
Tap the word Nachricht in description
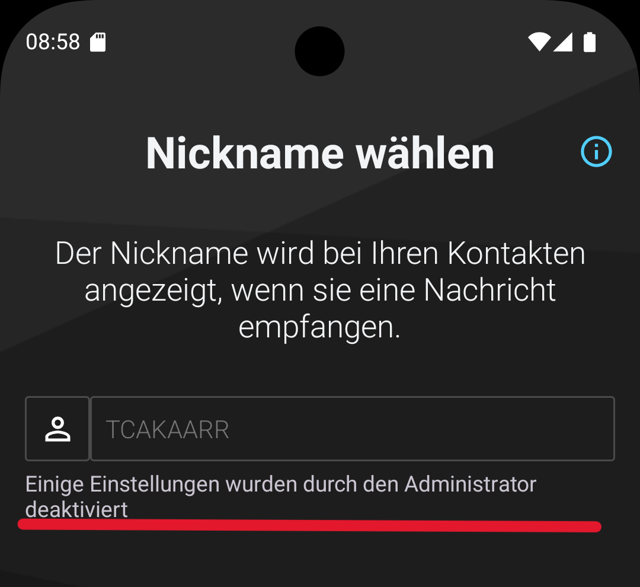tap(489, 290)
